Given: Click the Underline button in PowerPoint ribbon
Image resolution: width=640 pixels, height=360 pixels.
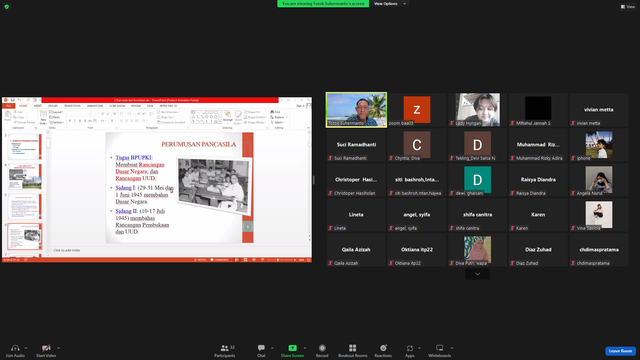Looking at the screenshot, I should 80,121.
